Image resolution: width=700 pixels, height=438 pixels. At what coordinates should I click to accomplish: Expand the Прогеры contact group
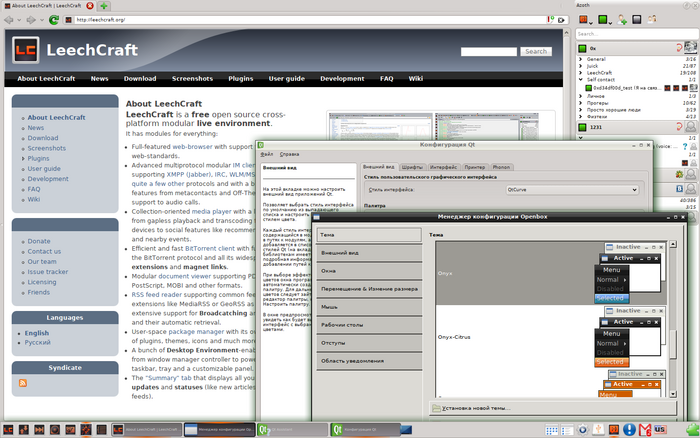[580, 103]
